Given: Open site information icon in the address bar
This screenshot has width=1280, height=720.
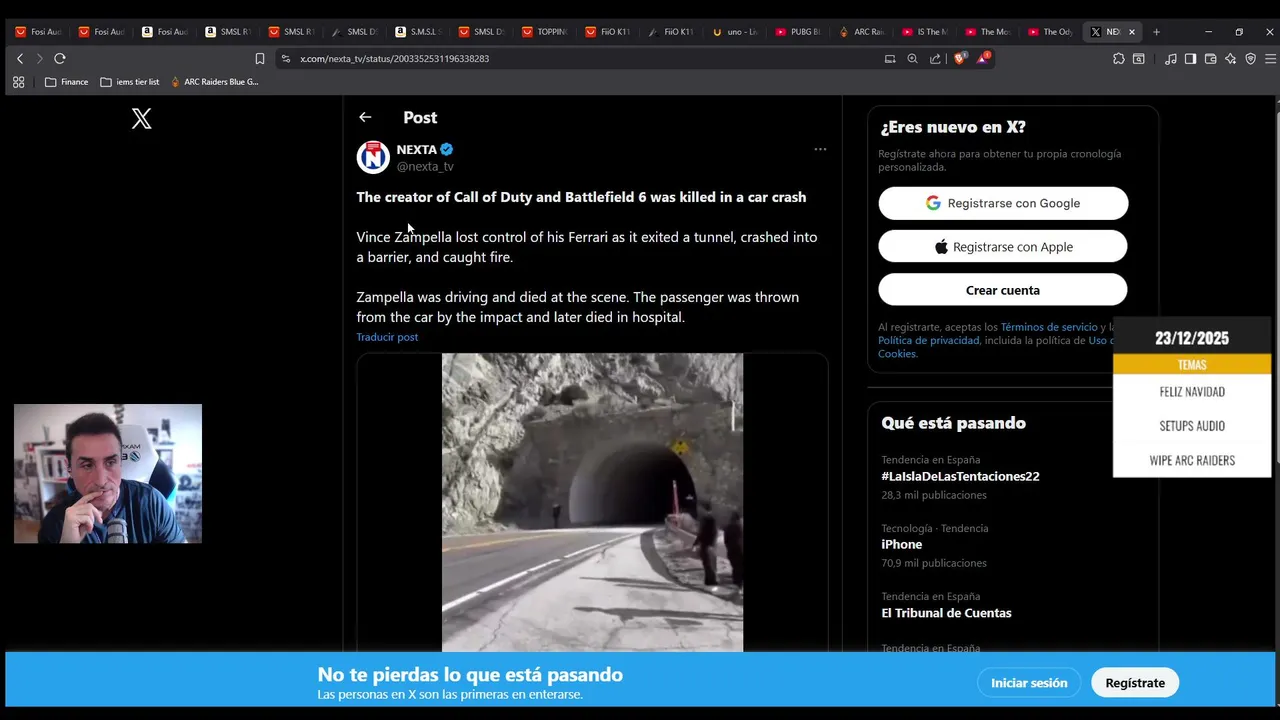Looking at the screenshot, I should pyautogui.click(x=285, y=59).
